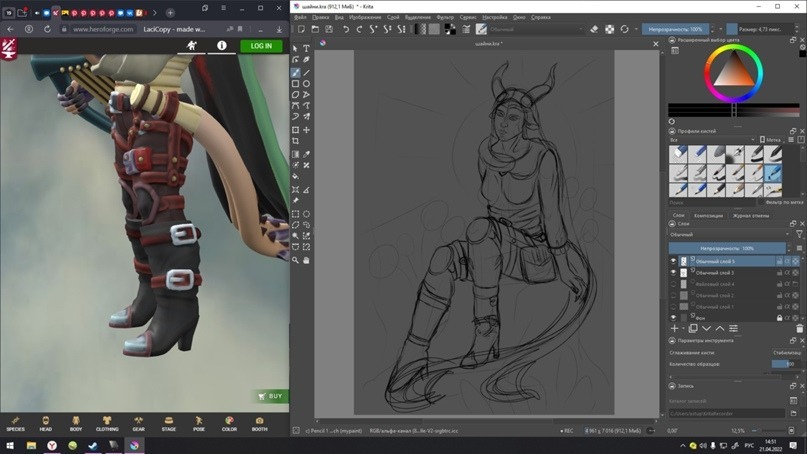Viewport: 807px width, 454px height.
Task: Select the Transform tool
Action: coord(295,130)
